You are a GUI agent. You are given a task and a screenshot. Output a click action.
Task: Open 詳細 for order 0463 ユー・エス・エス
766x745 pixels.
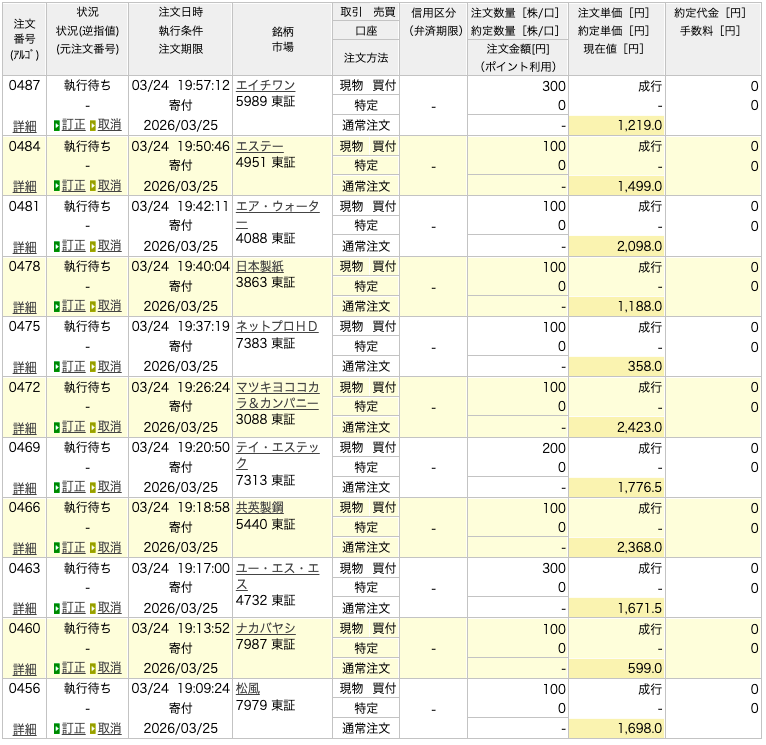24,608
